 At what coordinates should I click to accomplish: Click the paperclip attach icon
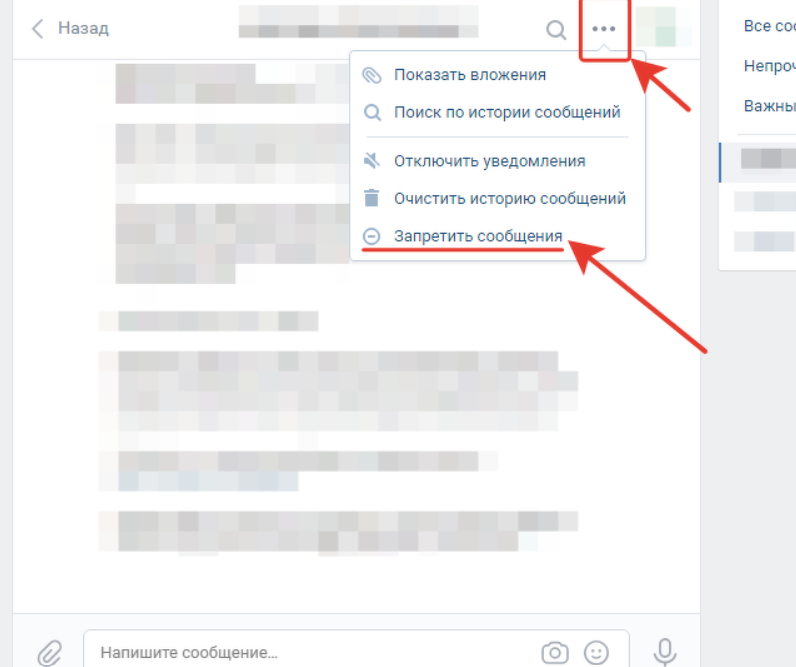tap(50, 653)
